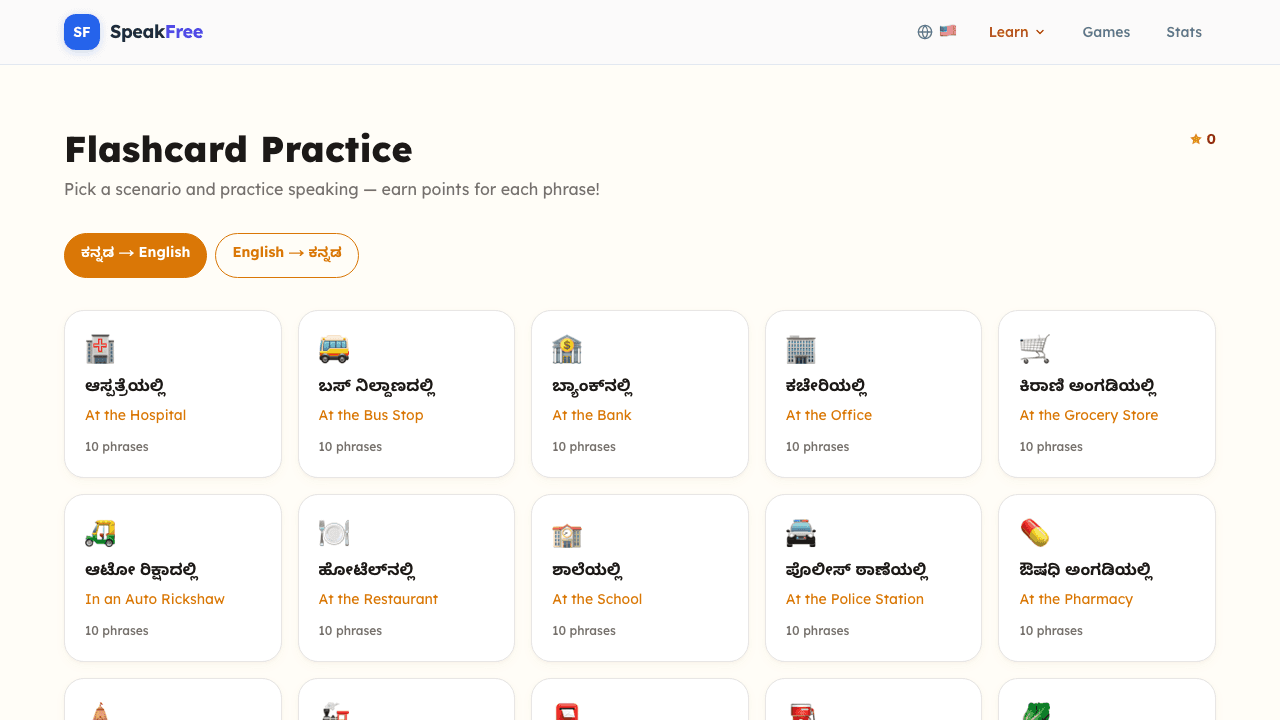Click the SF logo in the top left
Image resolution: width=1280 pixels, height=720 pixels.
[81, 31]
